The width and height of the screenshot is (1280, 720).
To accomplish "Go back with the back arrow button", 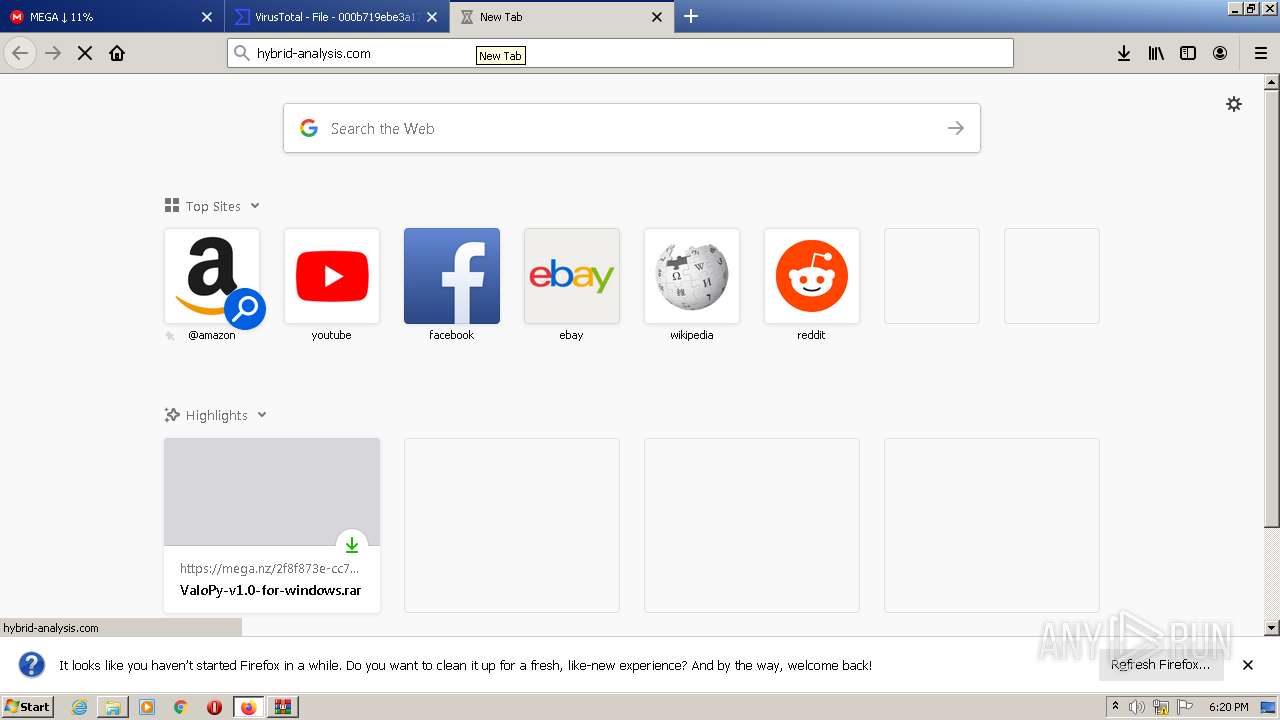I will pos(20,53).
